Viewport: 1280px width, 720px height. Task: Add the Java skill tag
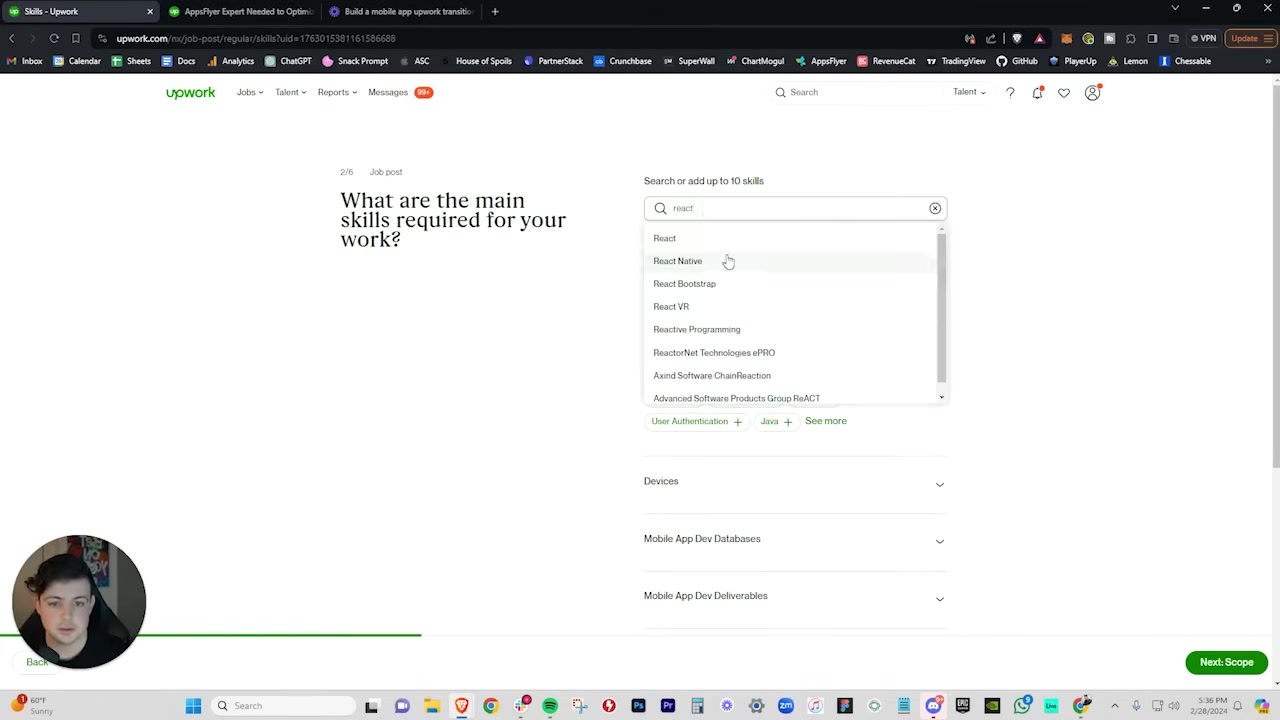point(776,422)
